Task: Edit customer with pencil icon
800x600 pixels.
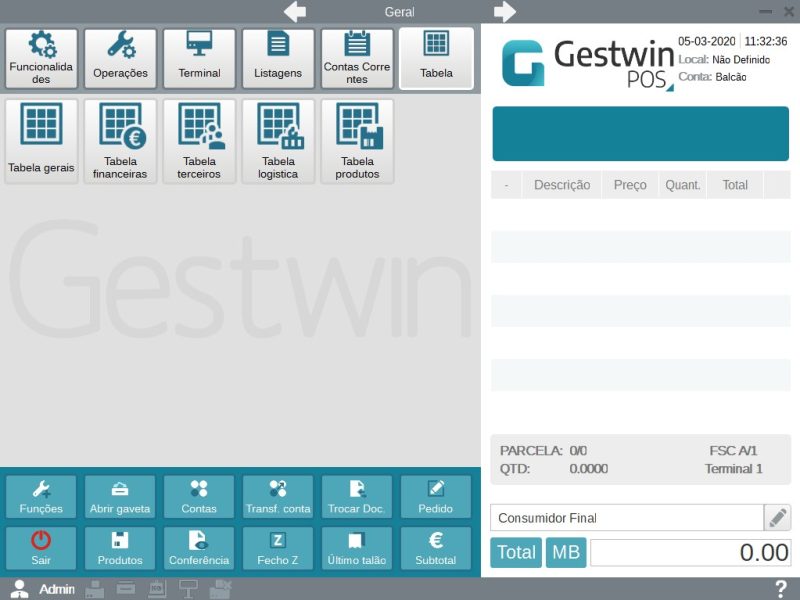Action: 777,518
